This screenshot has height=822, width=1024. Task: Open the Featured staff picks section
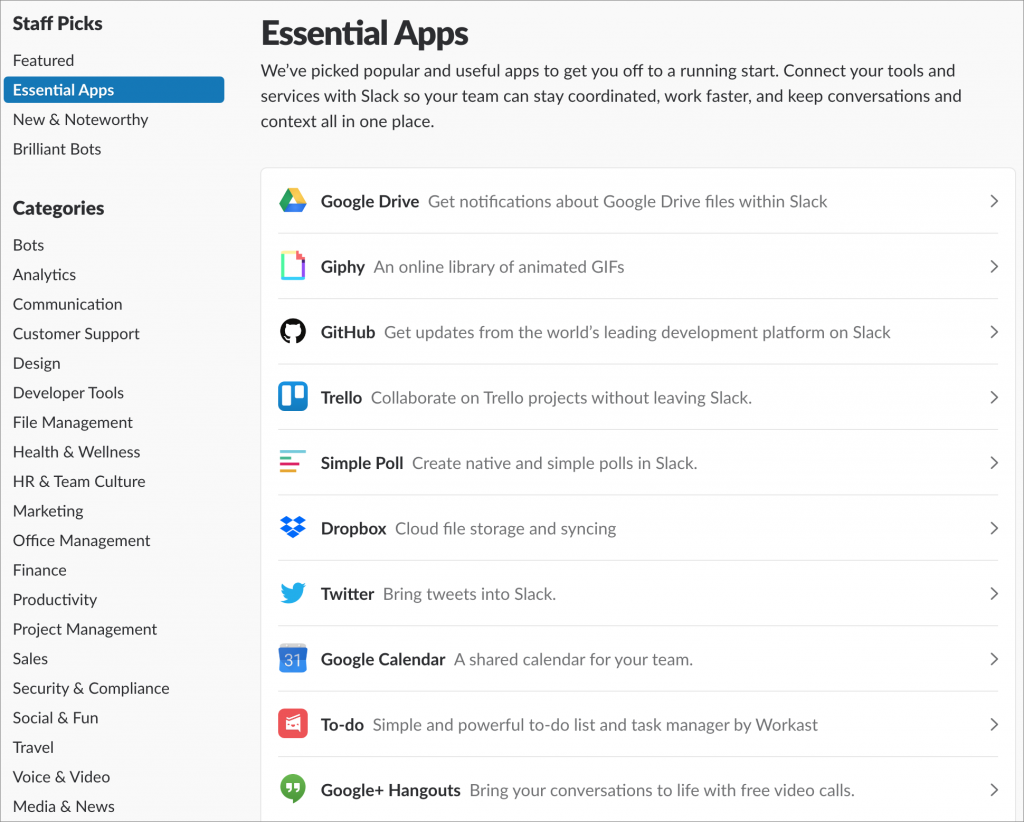pos(43,60)
